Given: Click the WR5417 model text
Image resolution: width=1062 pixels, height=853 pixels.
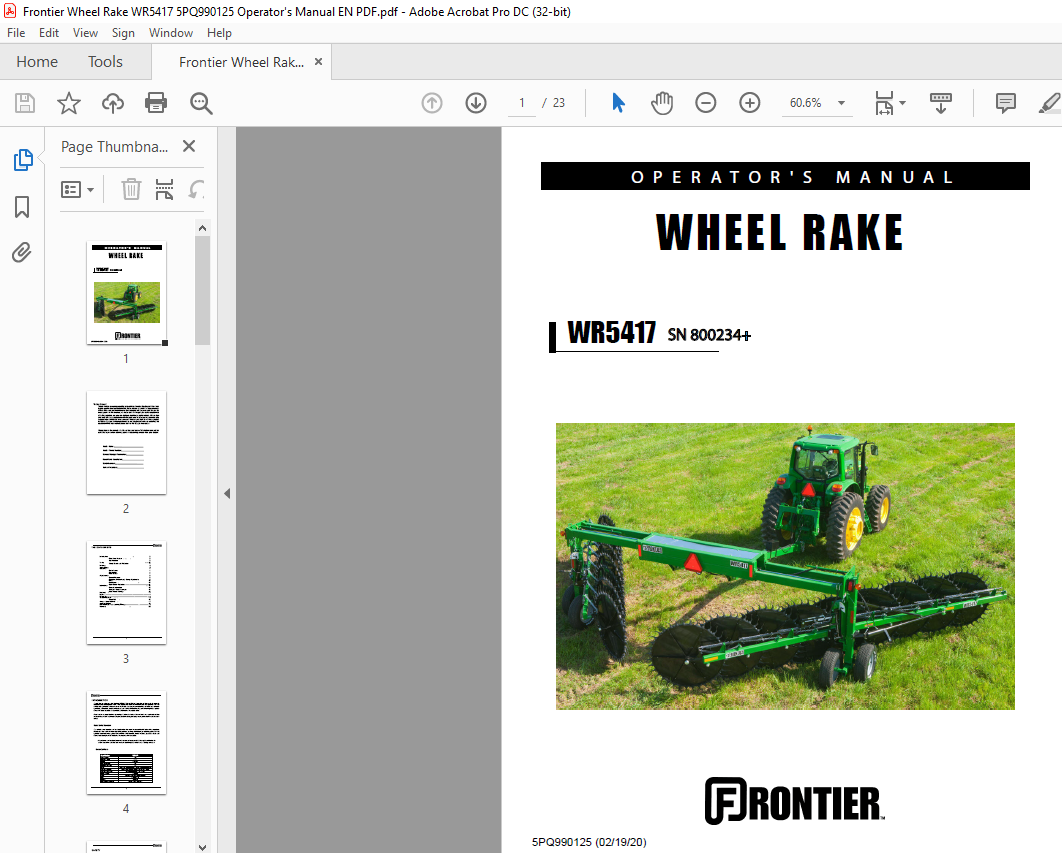Looking at the screenshot, I should [612, 333].
